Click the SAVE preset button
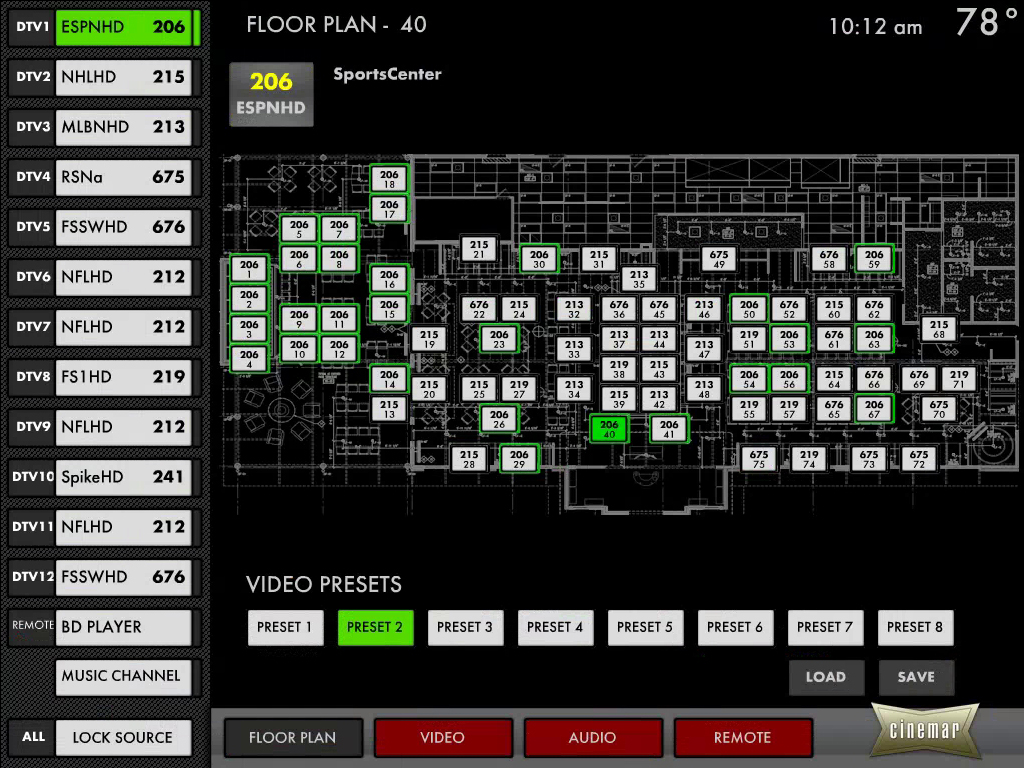Image resolution: width=1024 pixels, height=768 pixels. (x=916, y=677)
